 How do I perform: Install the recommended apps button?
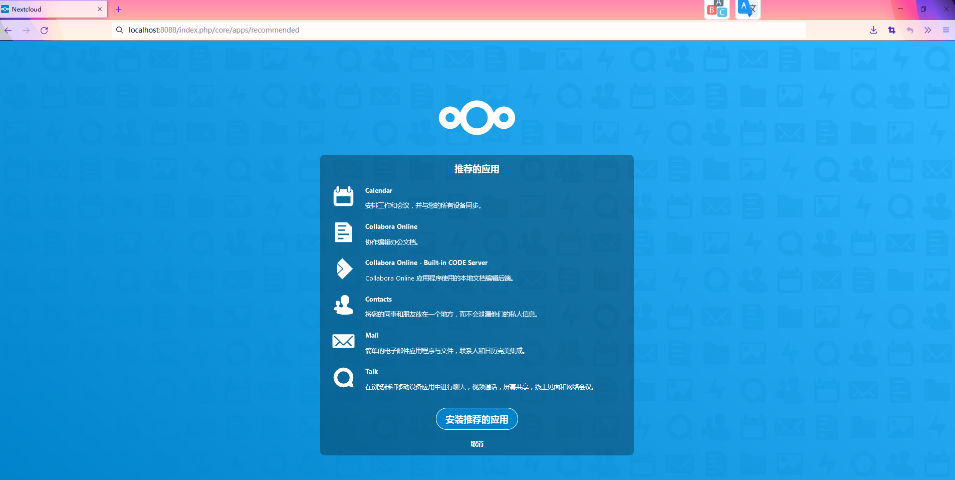(477, 419)
